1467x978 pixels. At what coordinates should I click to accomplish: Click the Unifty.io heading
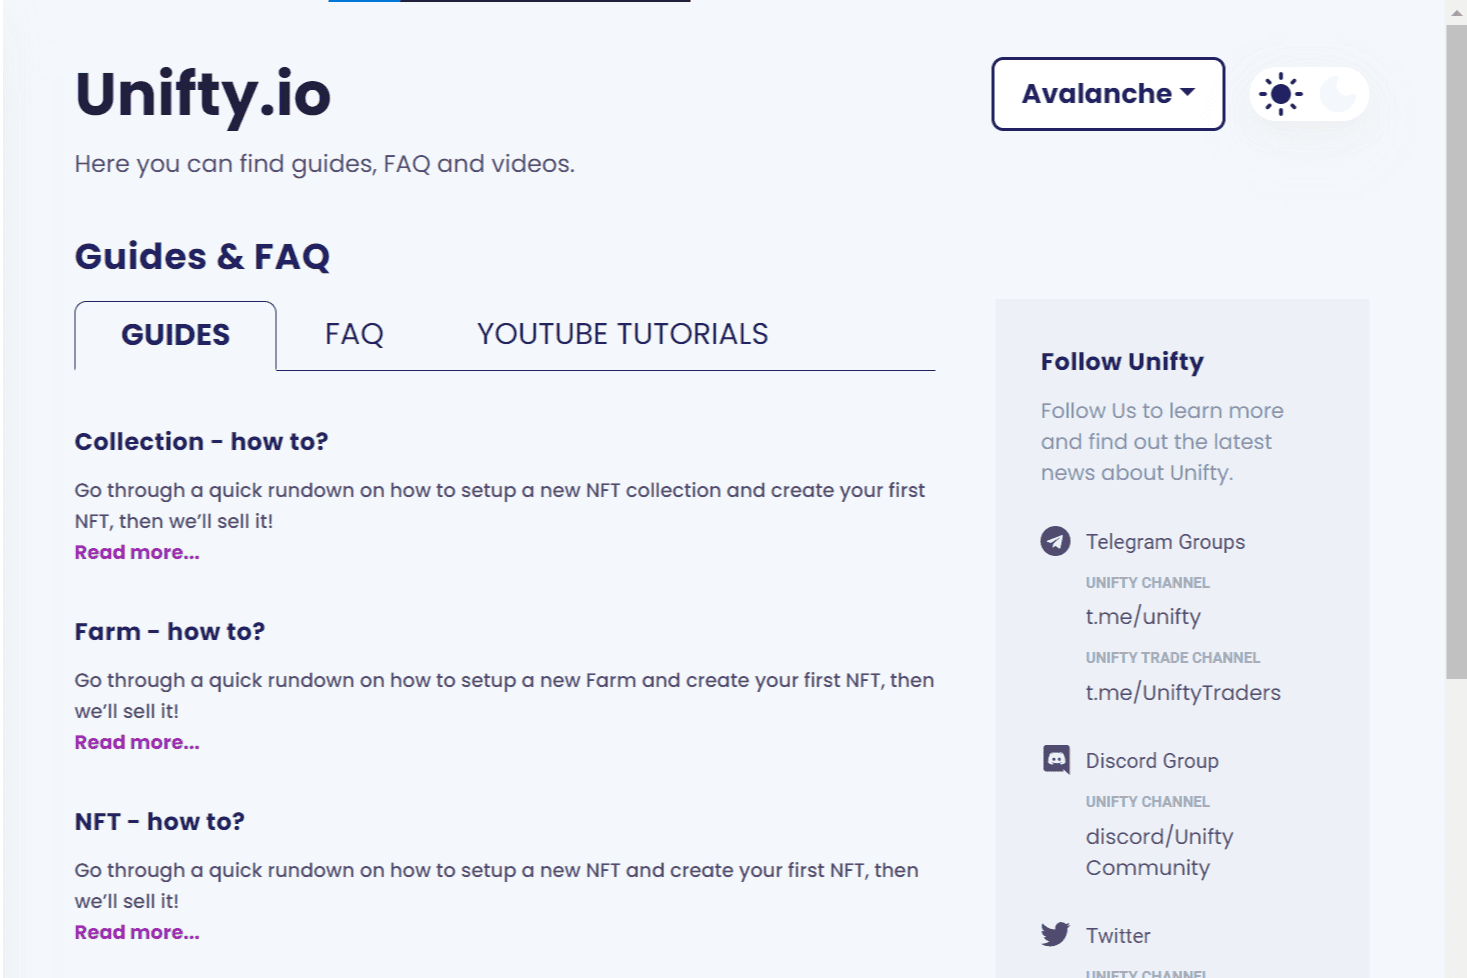(x=202, y=94)
